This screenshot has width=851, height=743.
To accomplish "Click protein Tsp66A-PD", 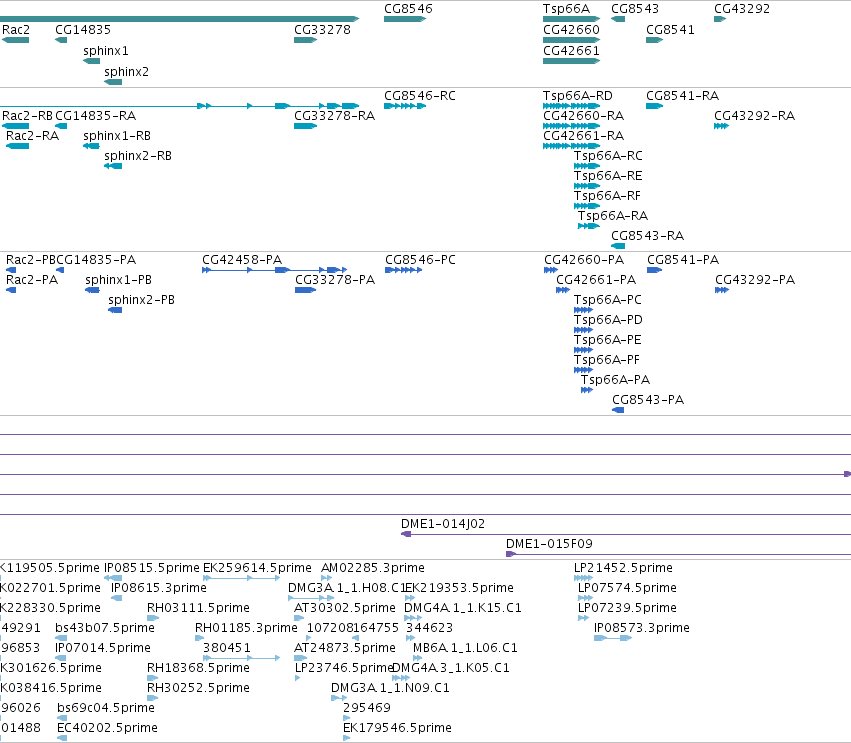I will (x=608, y=321).
